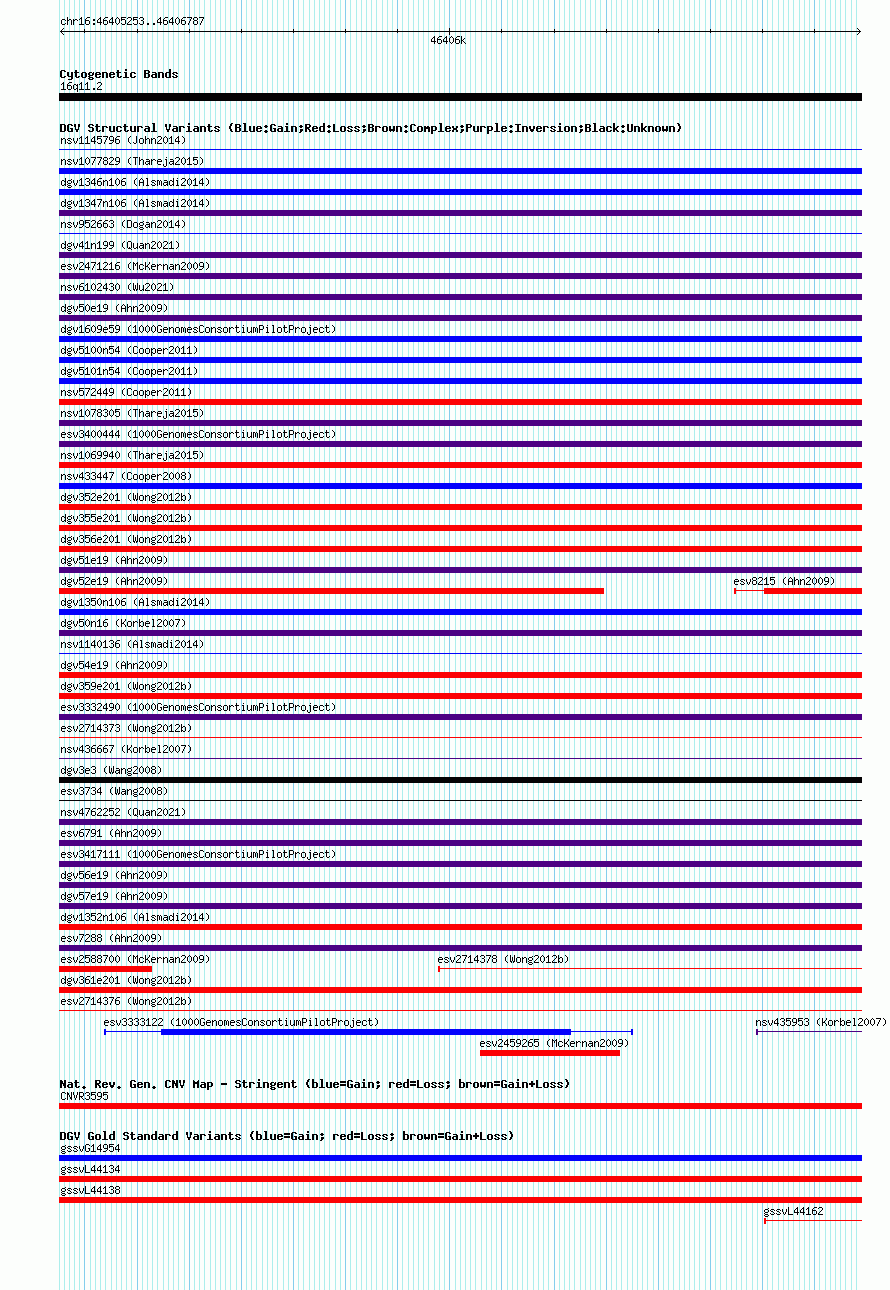Click the dgv54e19 (Ahn2009) label
The width and height of the screenshot is (890, 1290).
pyautogui.click(x=114, y=665)
